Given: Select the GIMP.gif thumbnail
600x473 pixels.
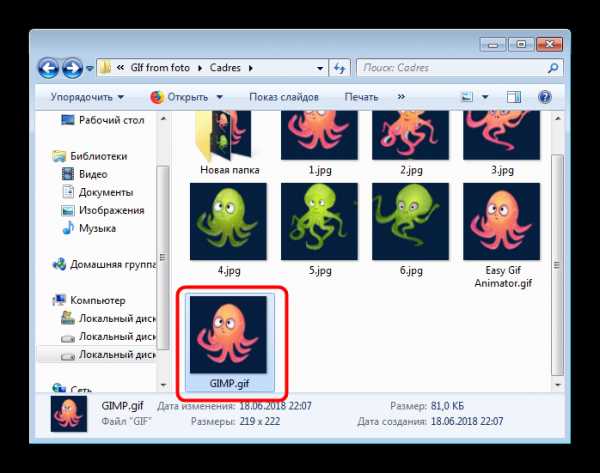Looking at the screenshot, I should (228, 335).
